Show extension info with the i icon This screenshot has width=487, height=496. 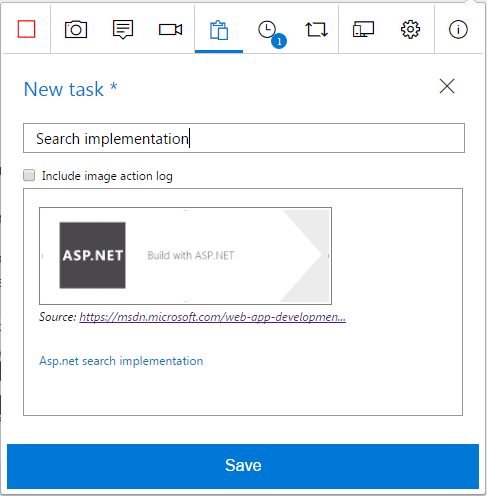click(x=458, y=29)
